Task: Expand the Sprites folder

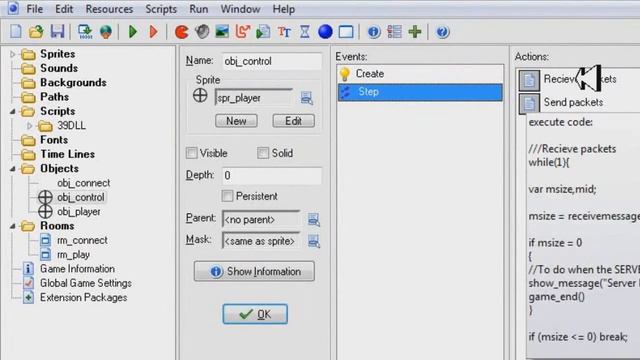Action: pos(13,54)
